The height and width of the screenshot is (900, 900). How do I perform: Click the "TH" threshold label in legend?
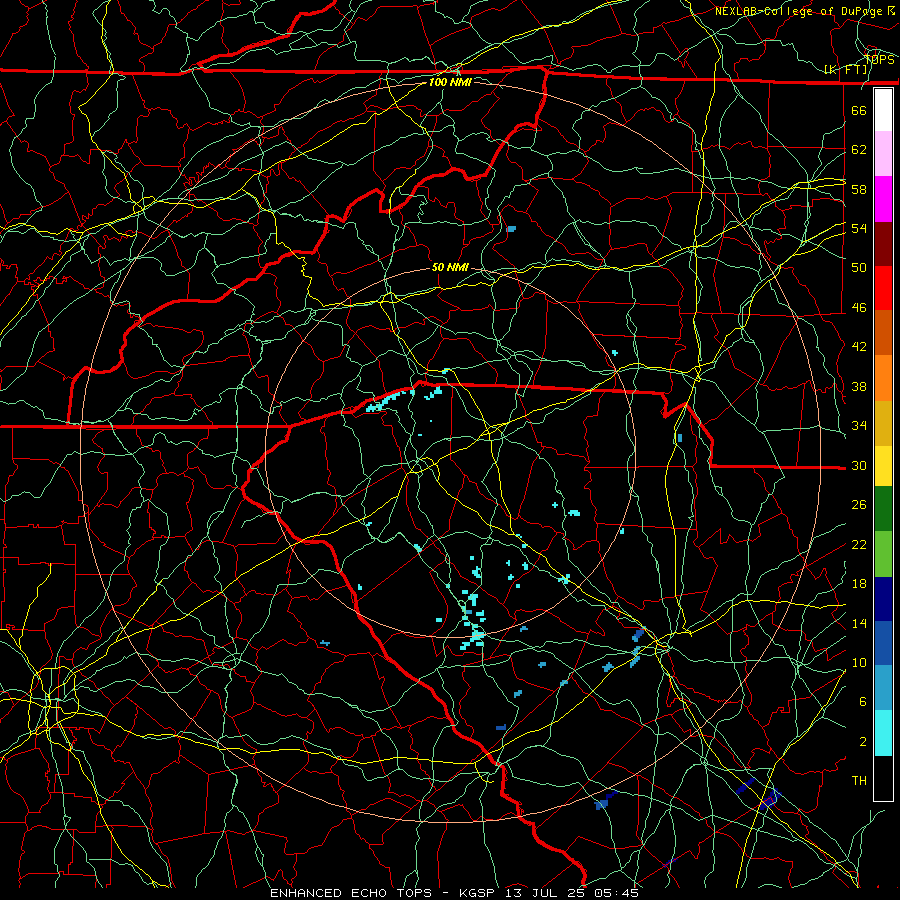tap(859, 781)
